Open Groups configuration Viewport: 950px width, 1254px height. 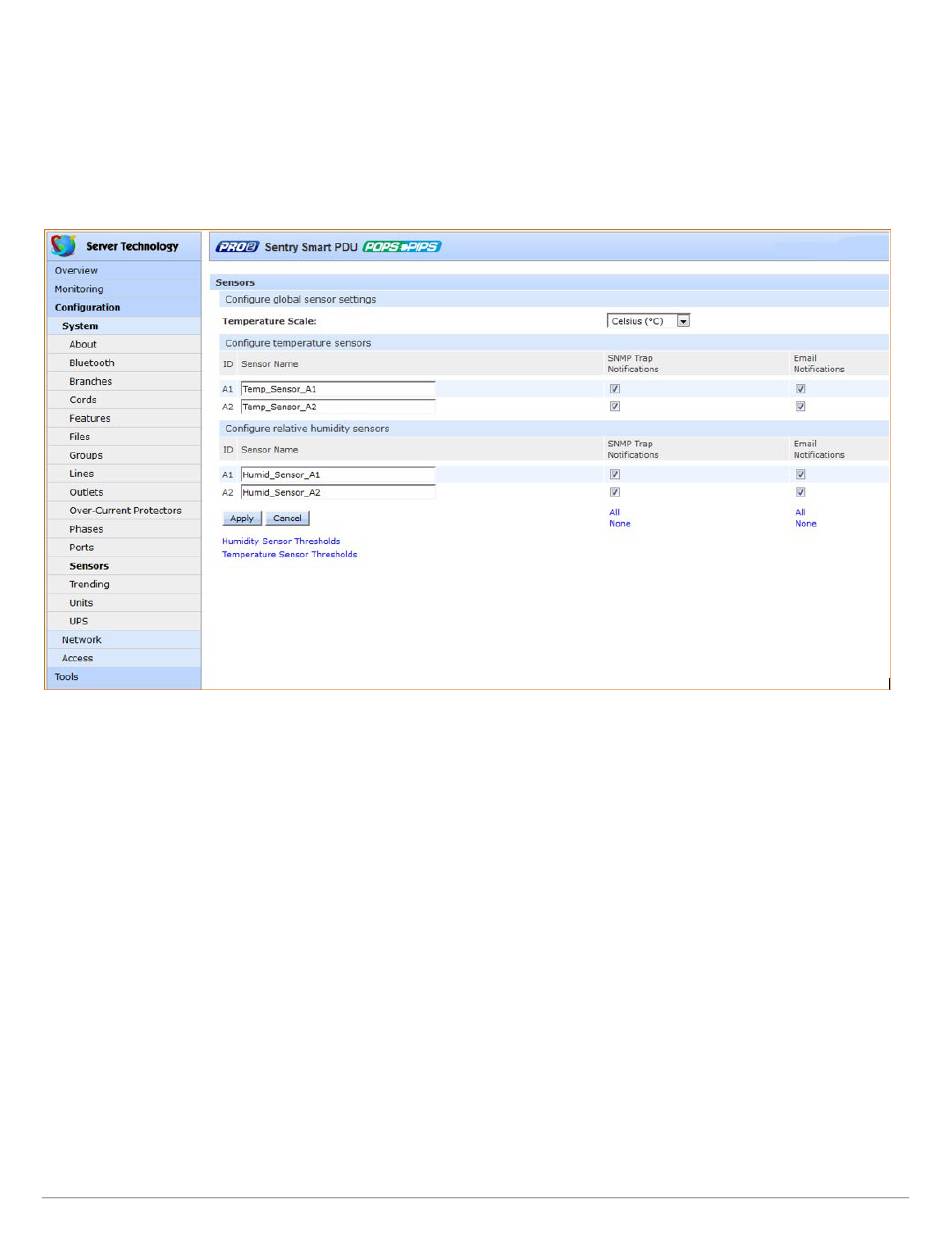124,456
